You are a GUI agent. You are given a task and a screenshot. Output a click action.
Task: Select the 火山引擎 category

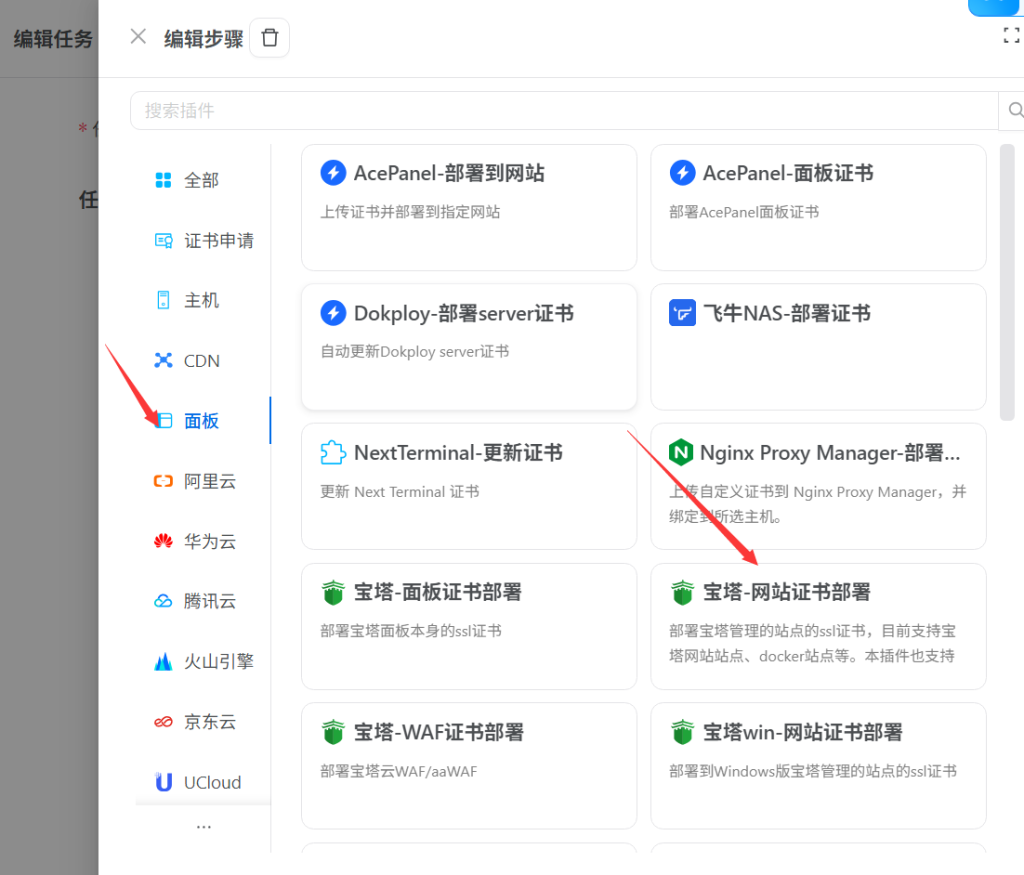203,661
